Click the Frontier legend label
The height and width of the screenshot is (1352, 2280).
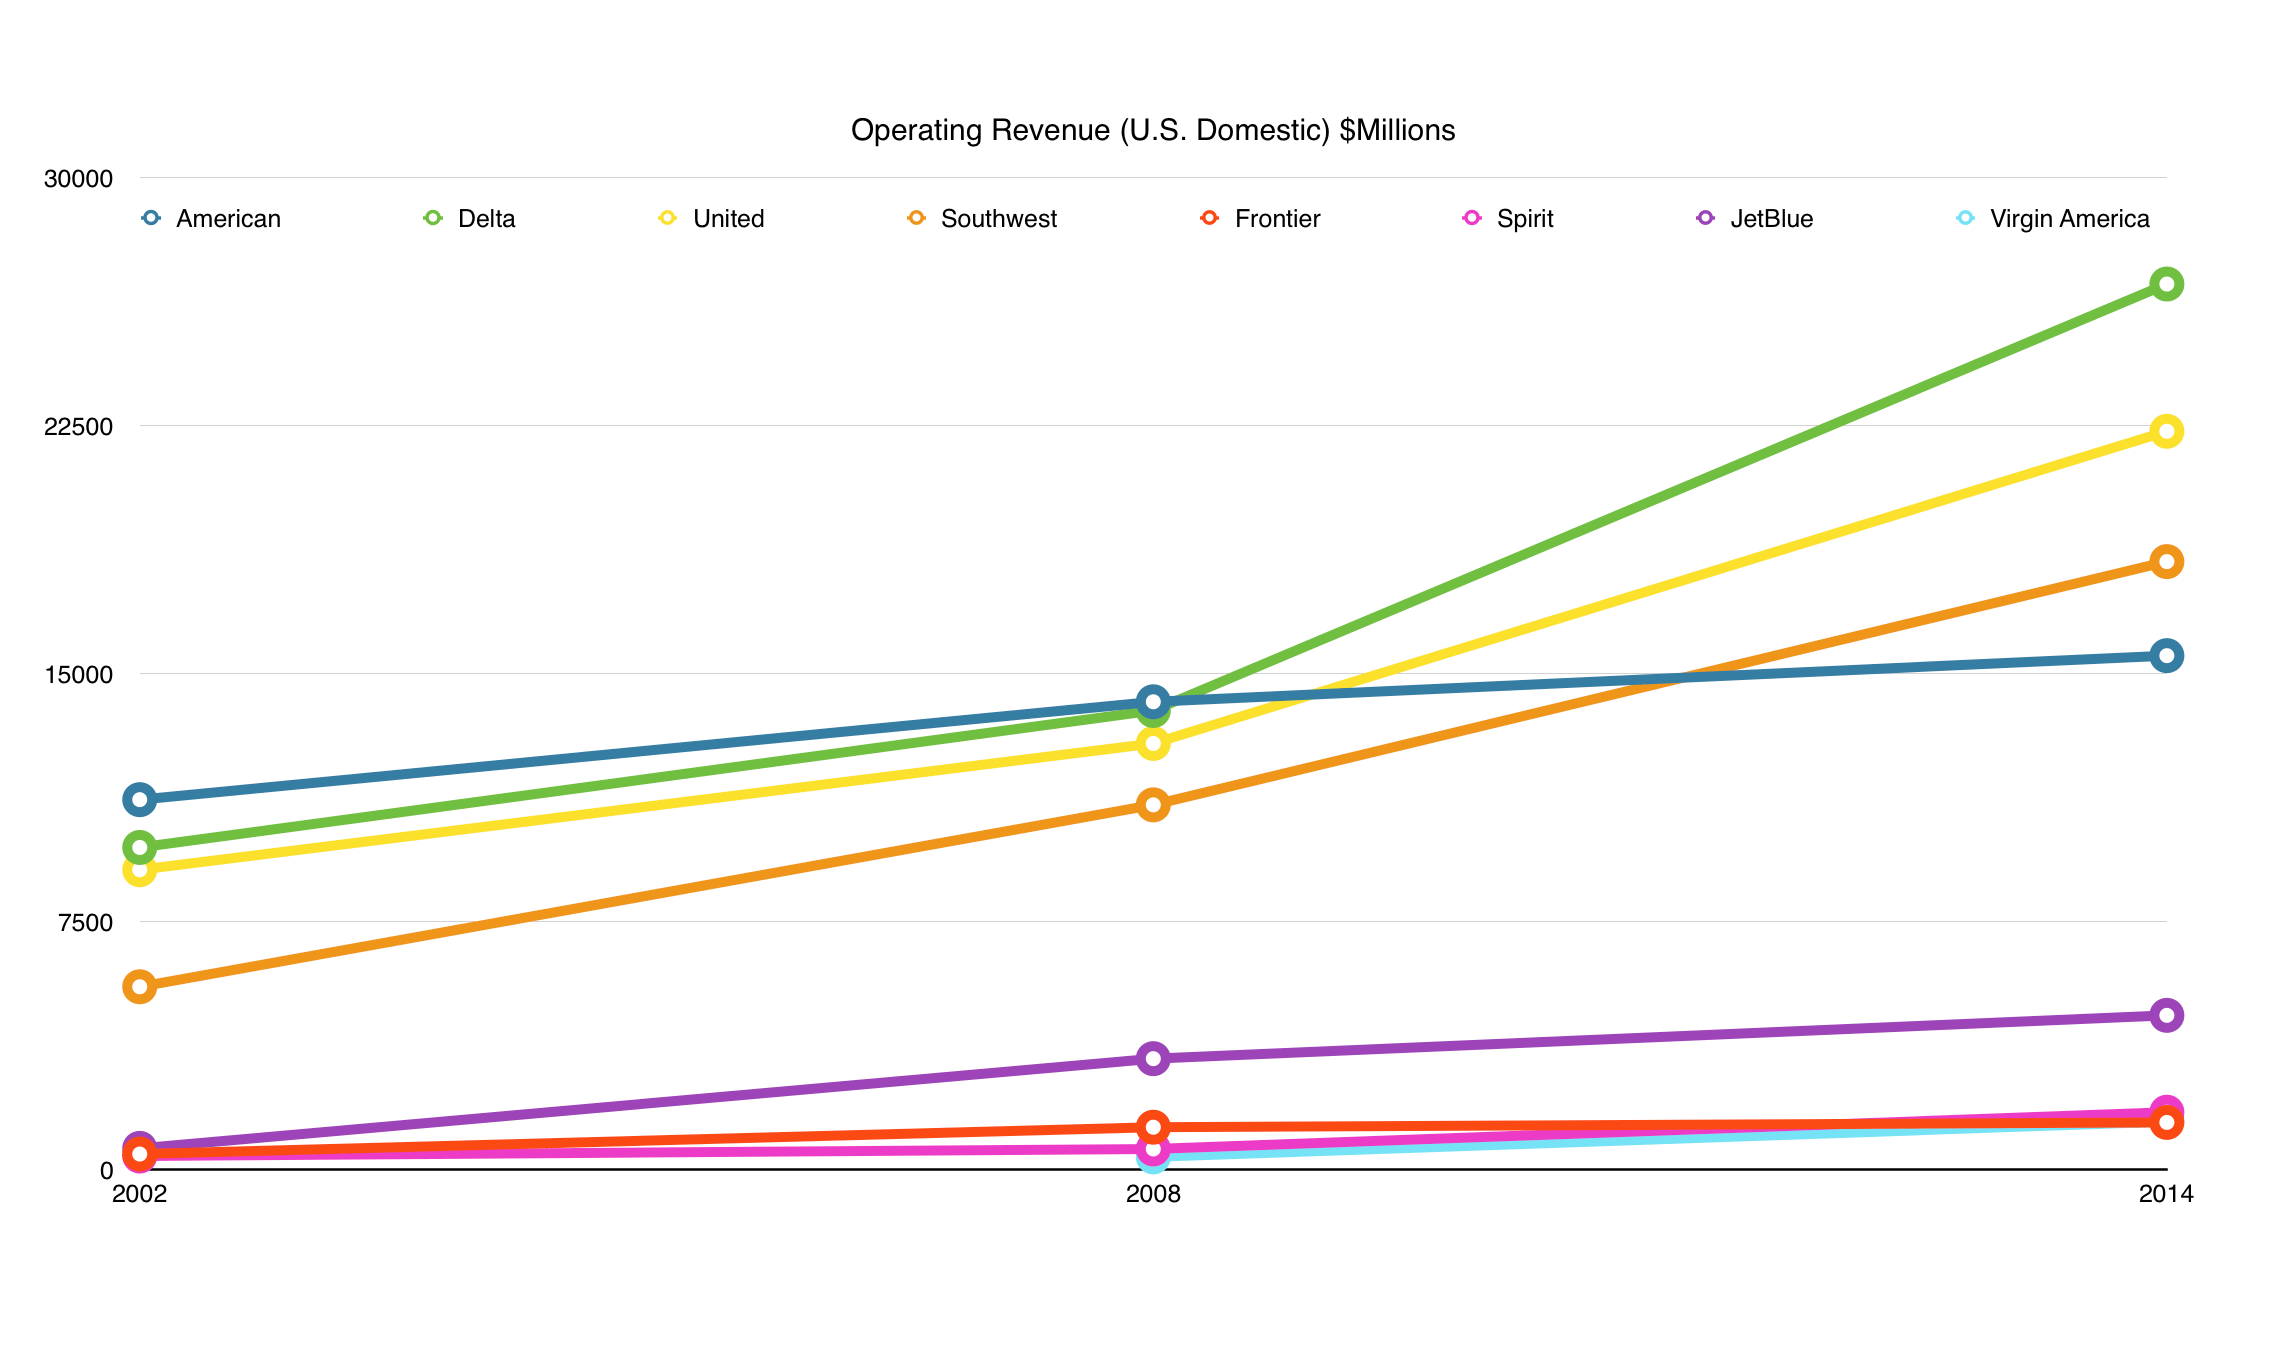pyautogui.click(x=1277, y=219)
